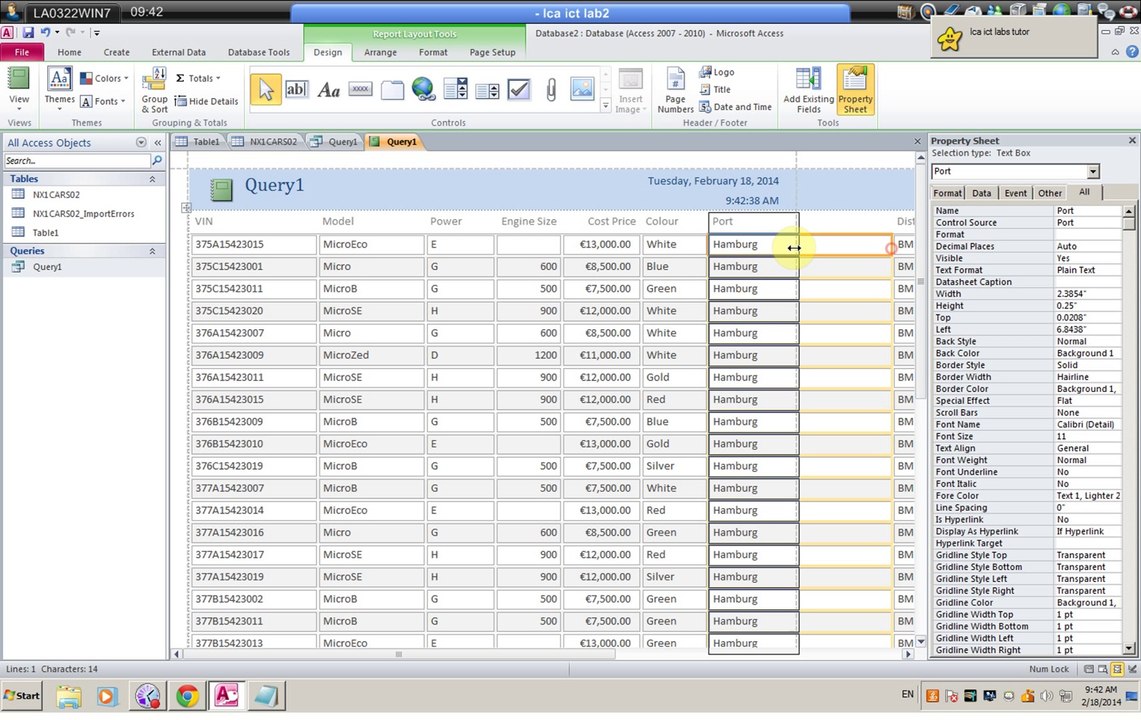Insert Page Numbers into report
The height and width of the screenshot is (720, 1141).
tap(675, 90)
